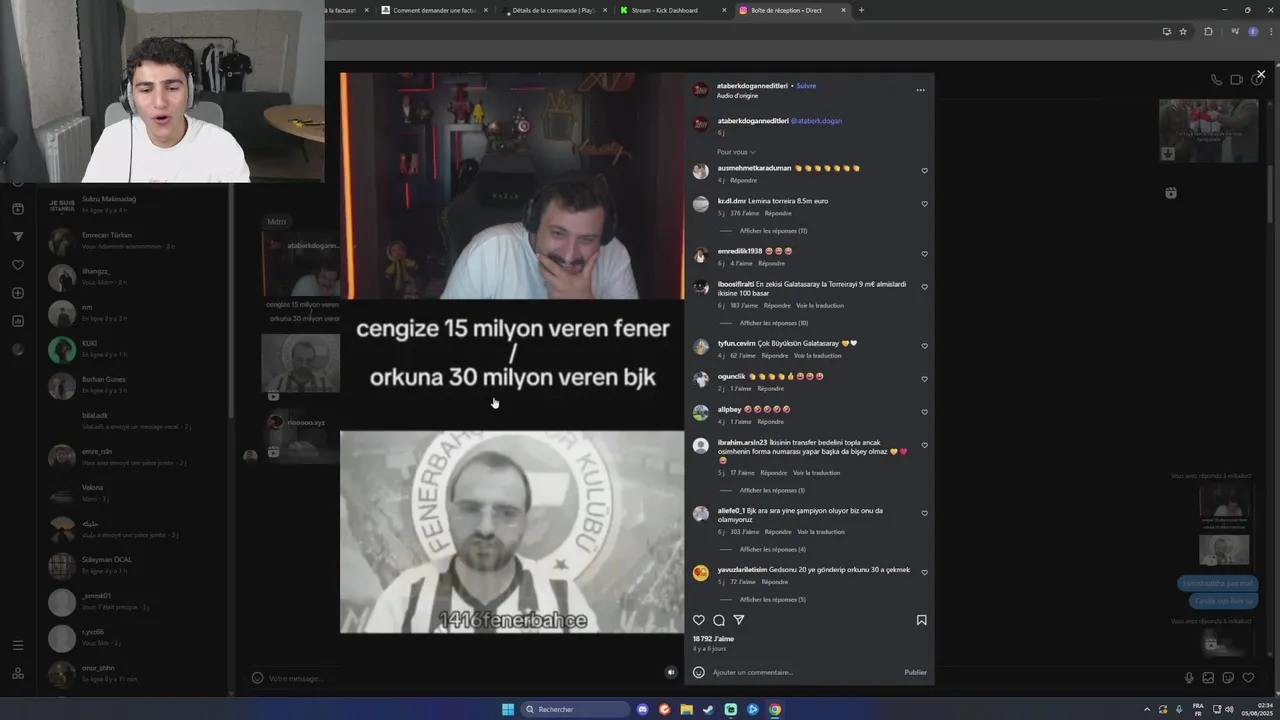This screenshot has height=720, width=1280.
Task: Like aliefe0_1's comment
Action: (x=924, y=513)
